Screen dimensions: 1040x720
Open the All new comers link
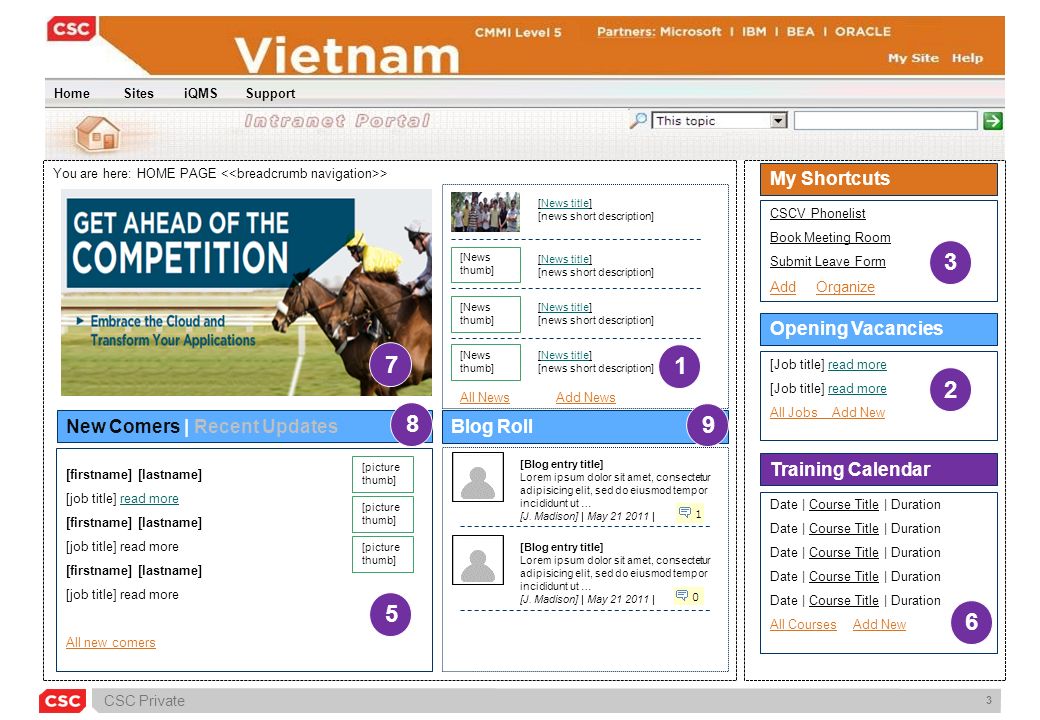click(111, 642)
